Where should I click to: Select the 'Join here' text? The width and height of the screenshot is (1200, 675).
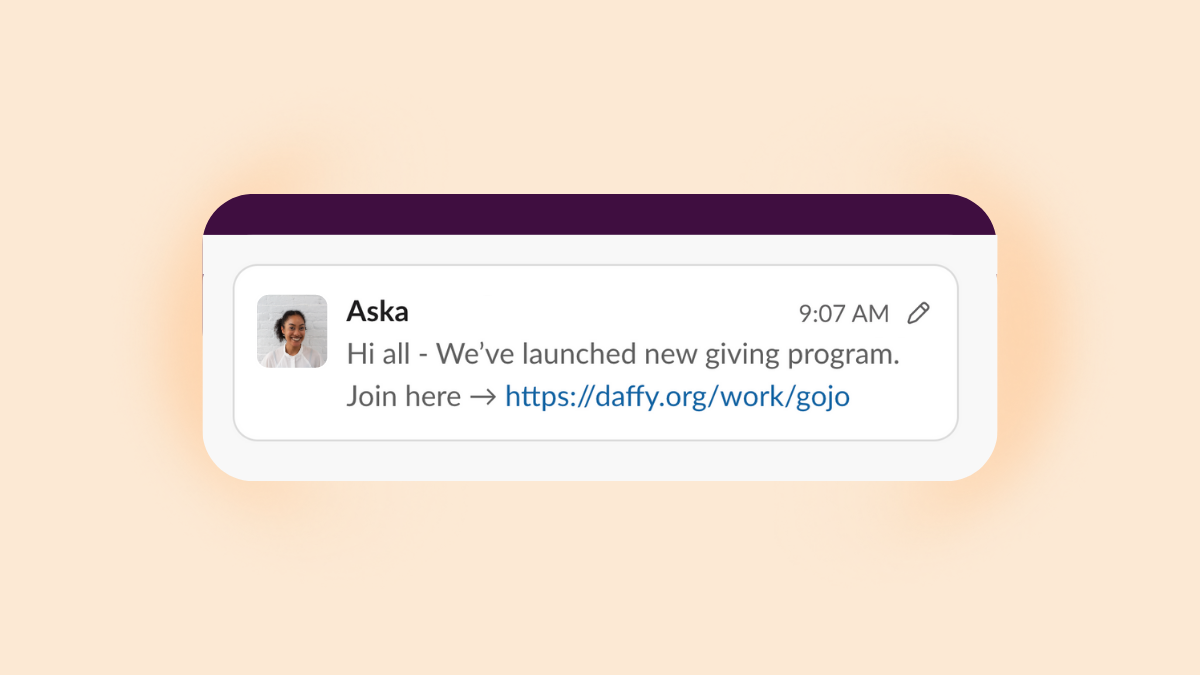pos(403,396)
